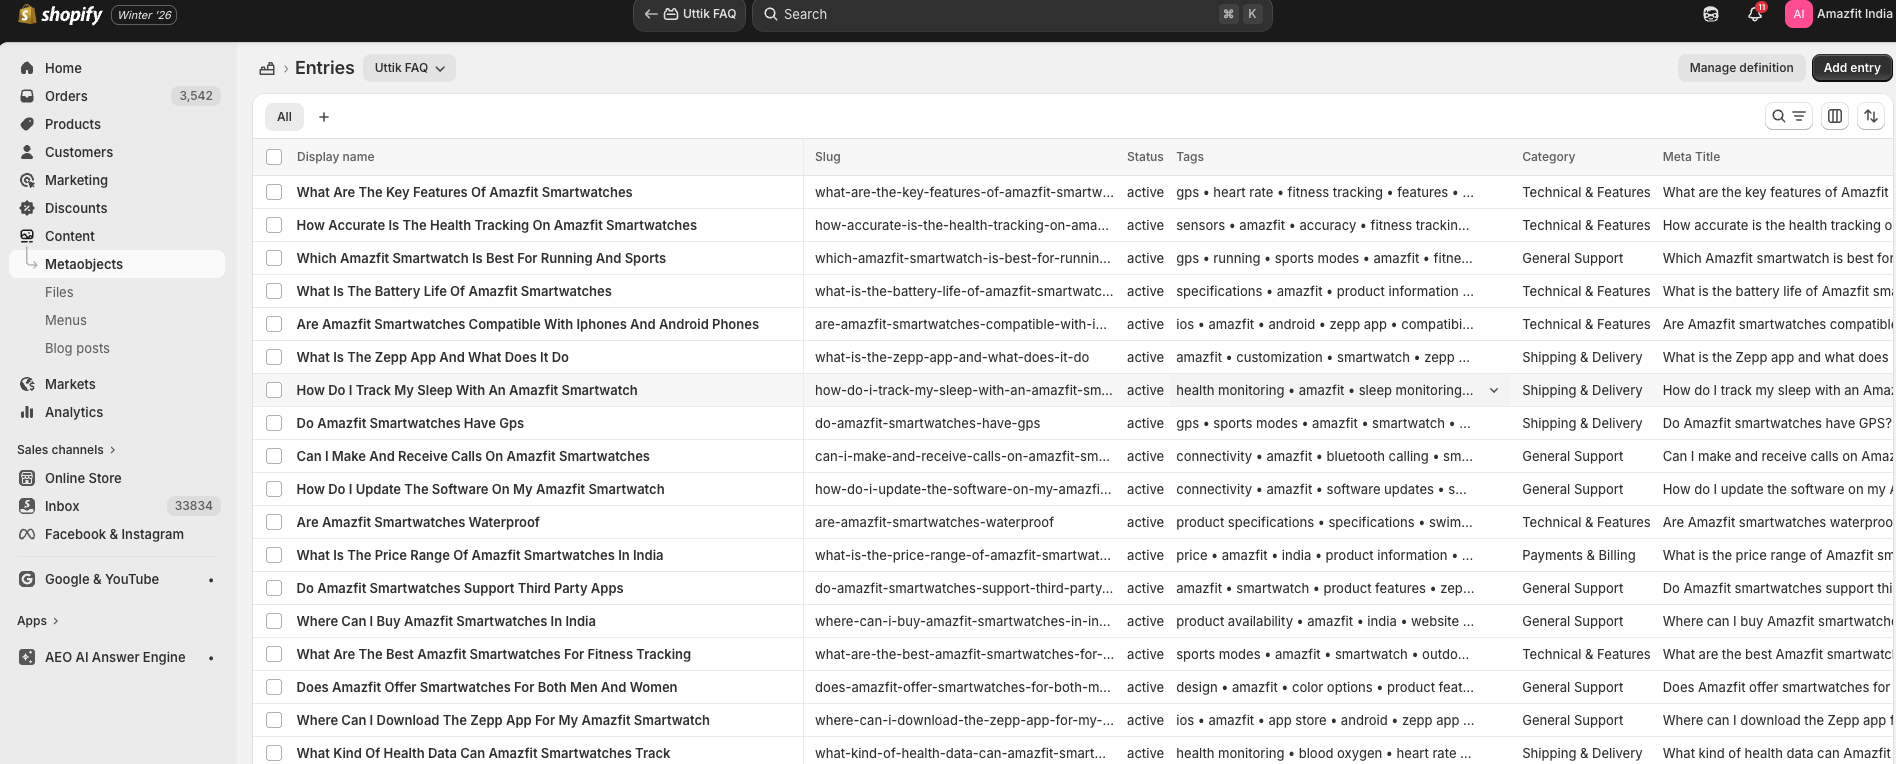
Task: Open Amazfit India account avatar
Action: click(1798, 14)
